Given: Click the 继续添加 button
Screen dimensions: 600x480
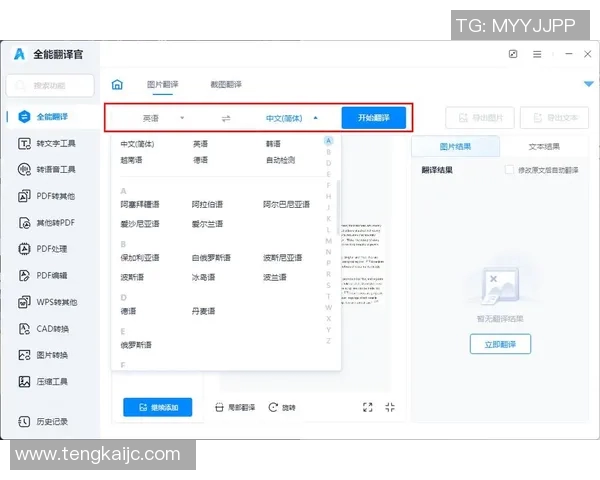Looking at the screenshot, I should pyautogui.click(x=158, y=407).
